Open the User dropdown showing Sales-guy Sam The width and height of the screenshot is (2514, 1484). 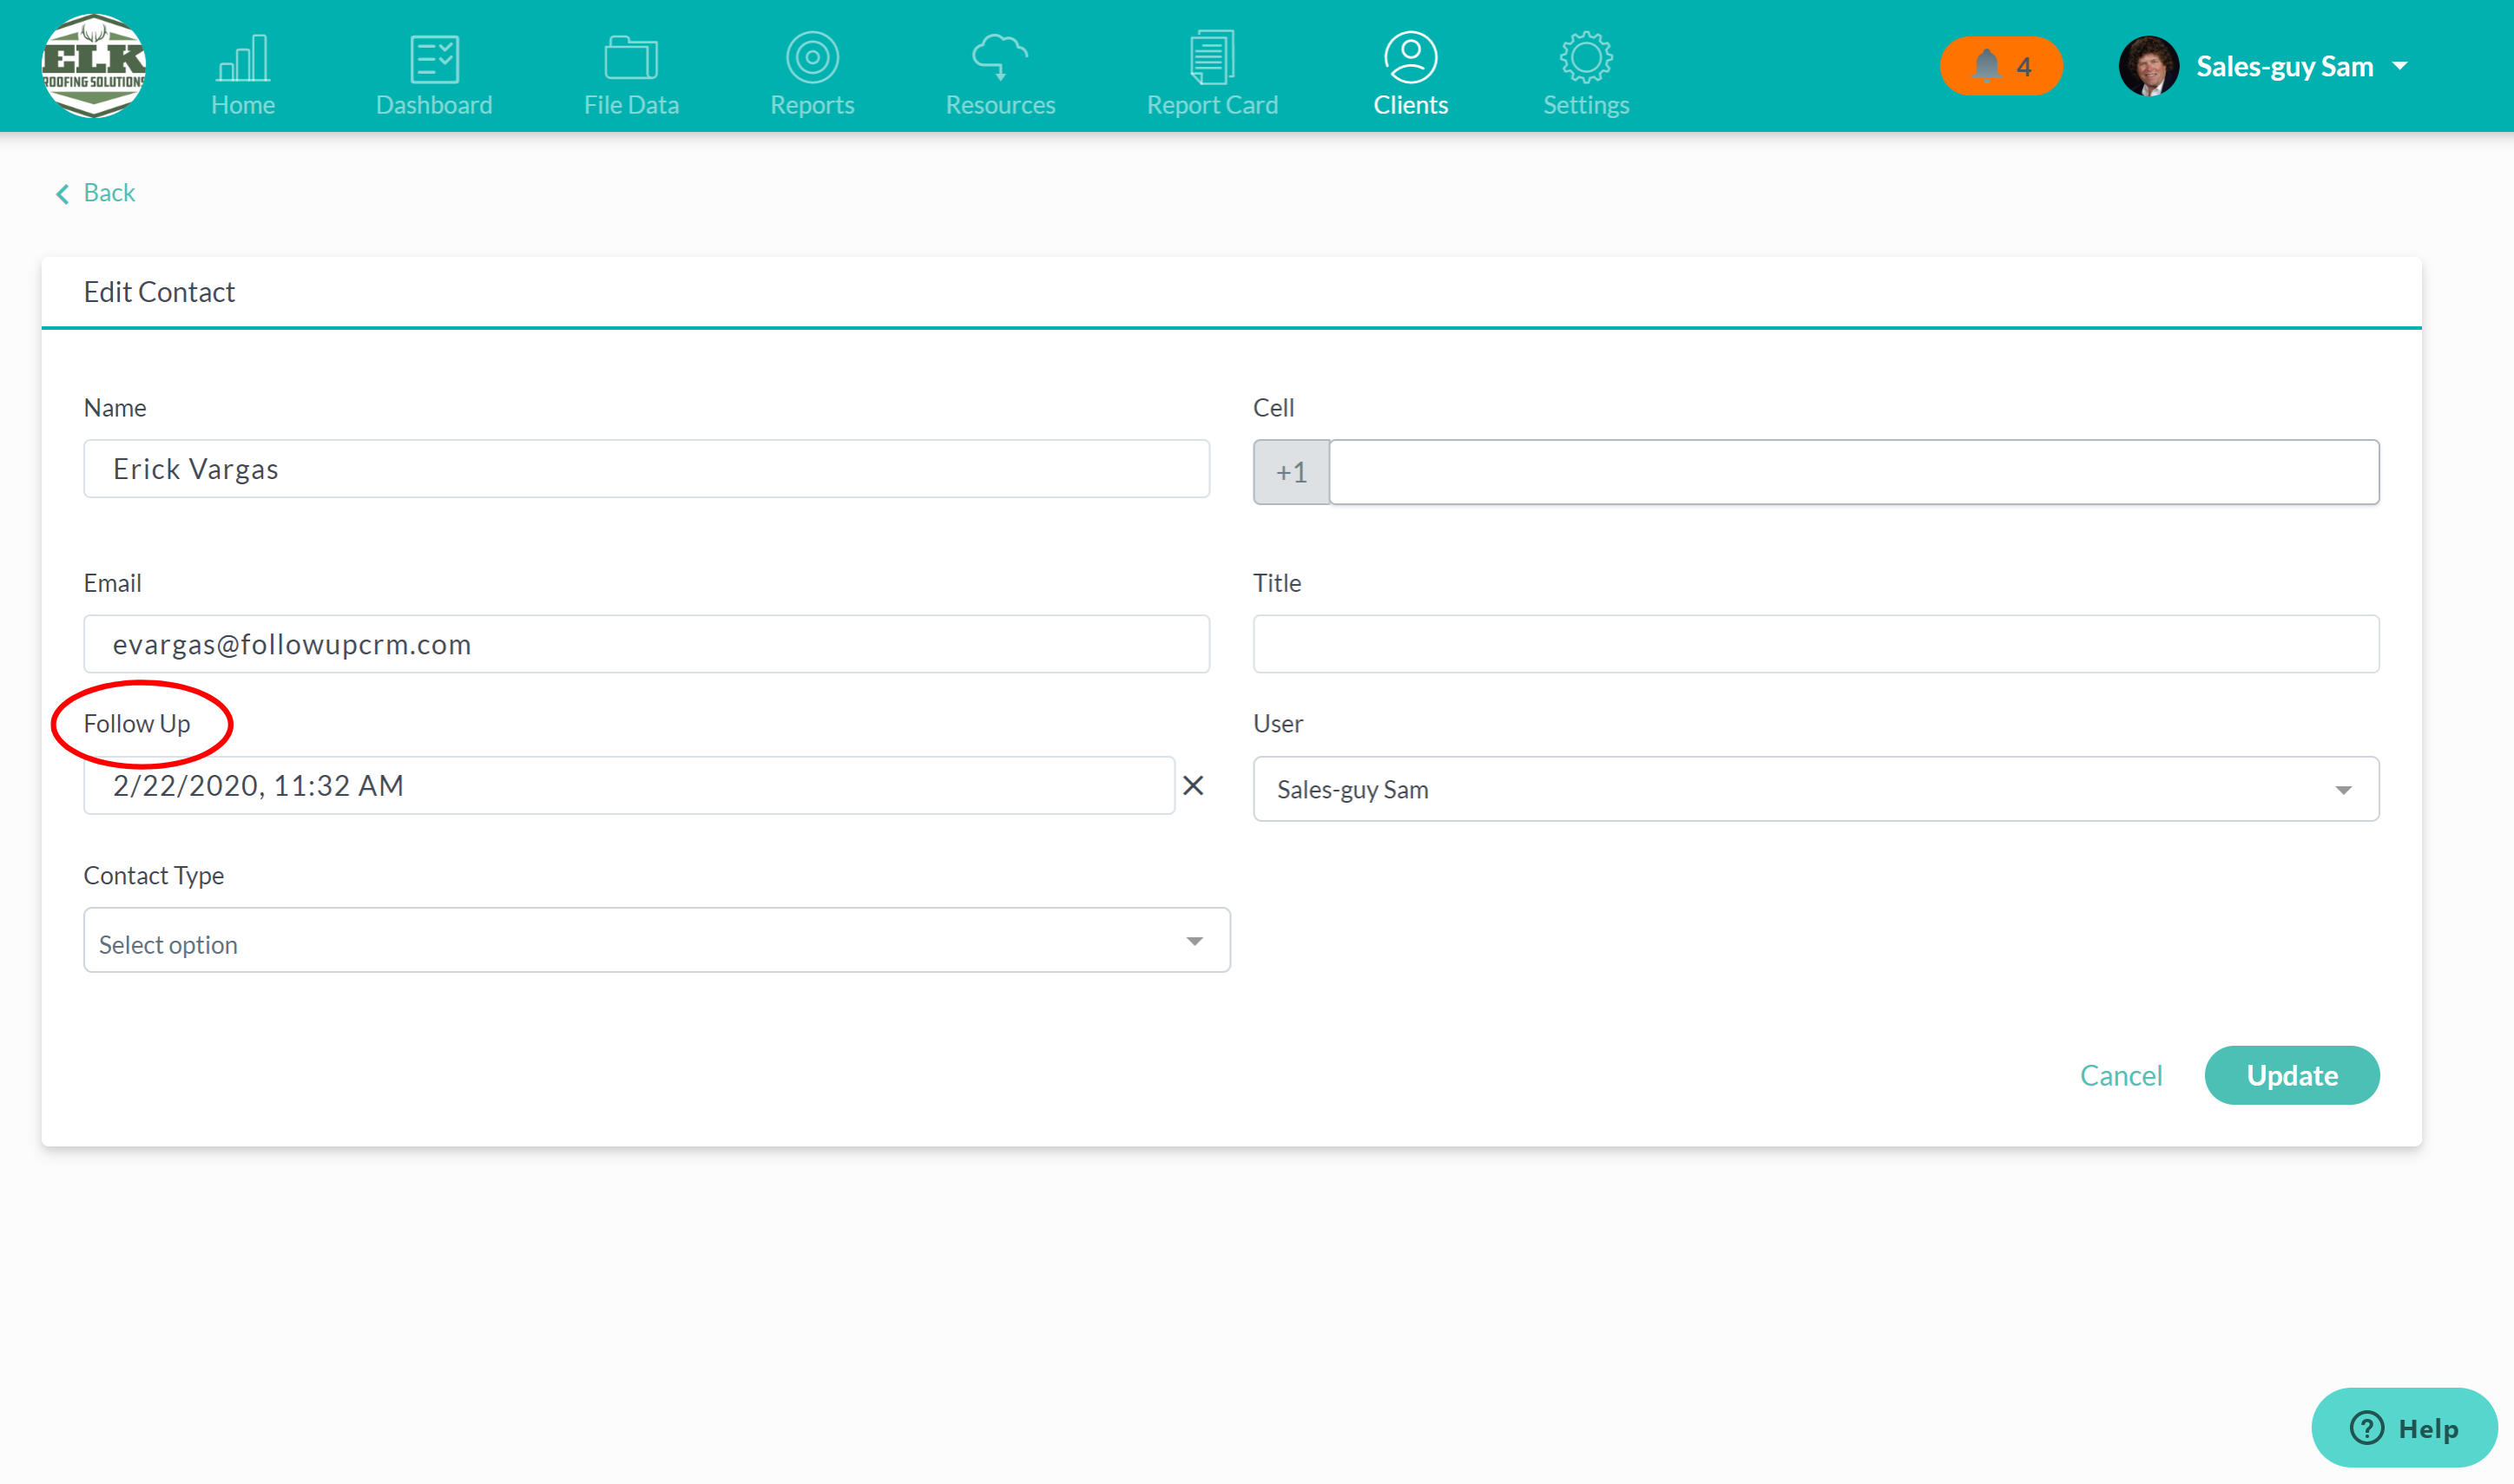coord(1816,789)
